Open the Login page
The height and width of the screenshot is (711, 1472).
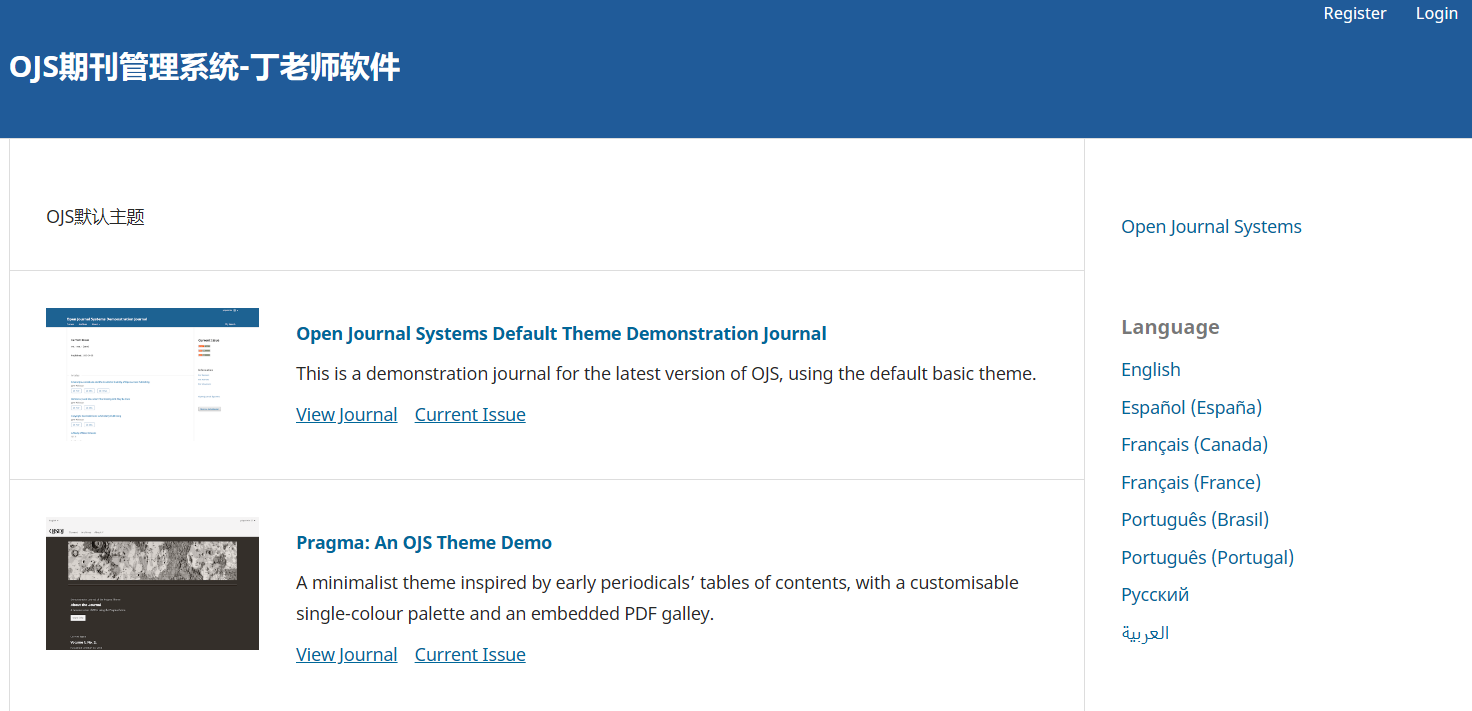click(x=1436, y=13)
